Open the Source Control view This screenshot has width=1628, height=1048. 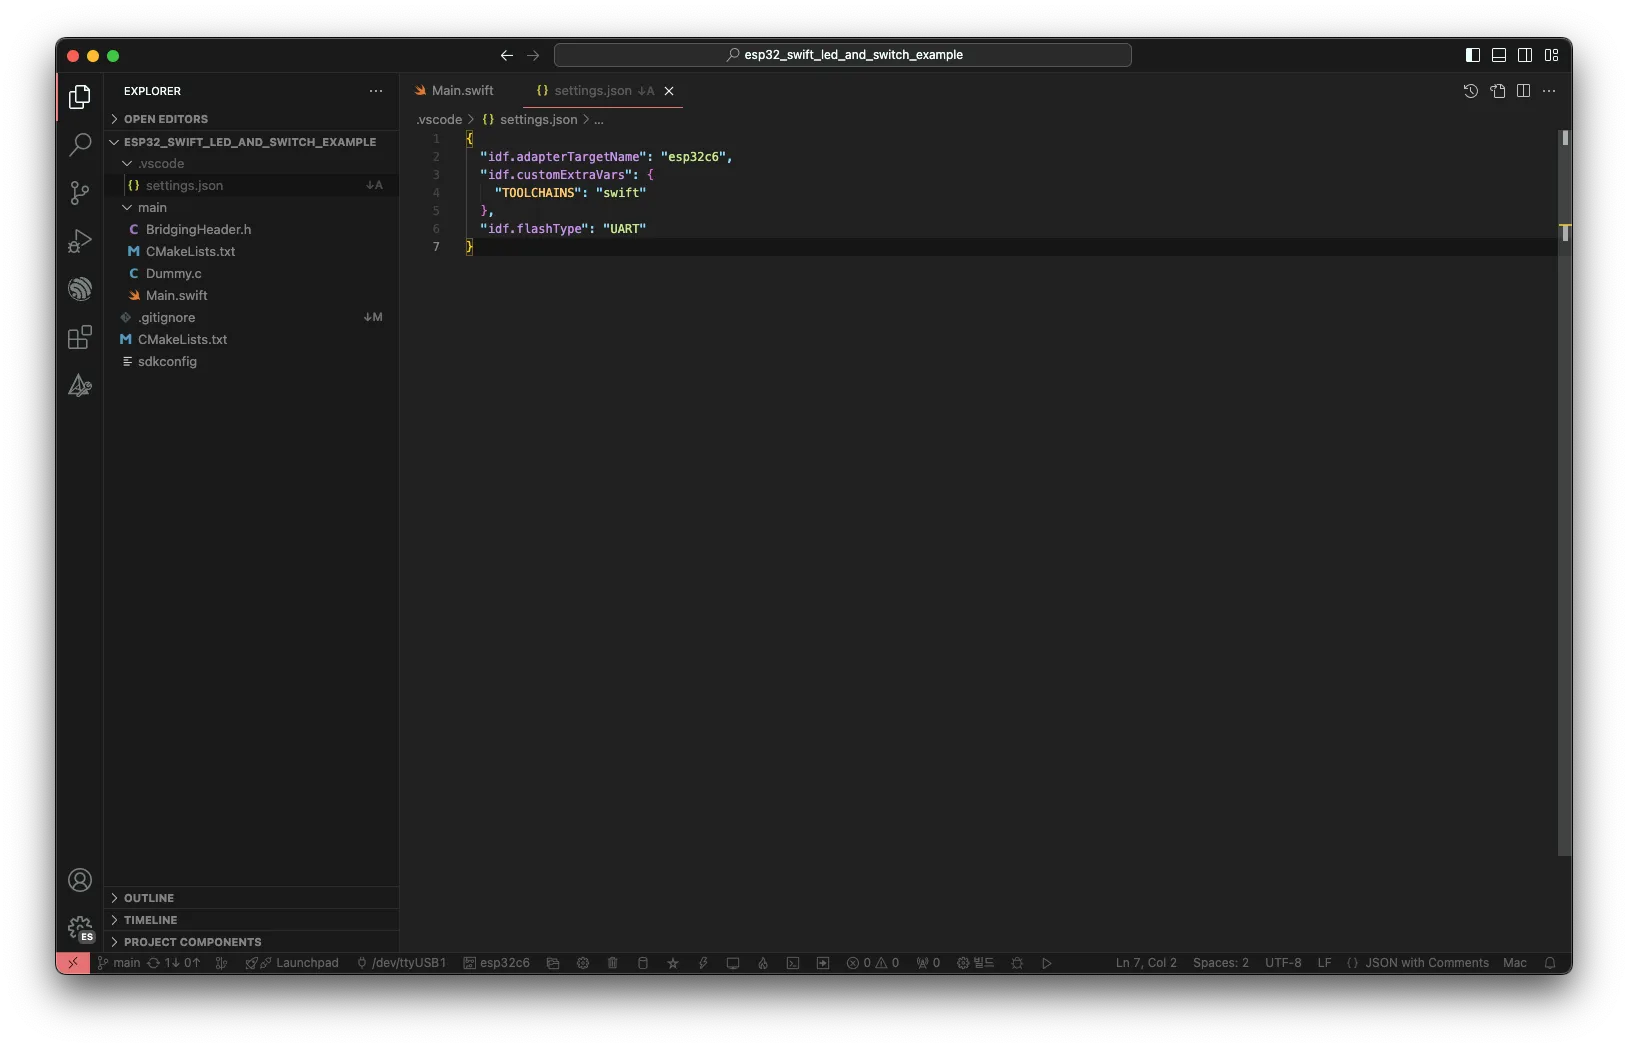[80, 193]
